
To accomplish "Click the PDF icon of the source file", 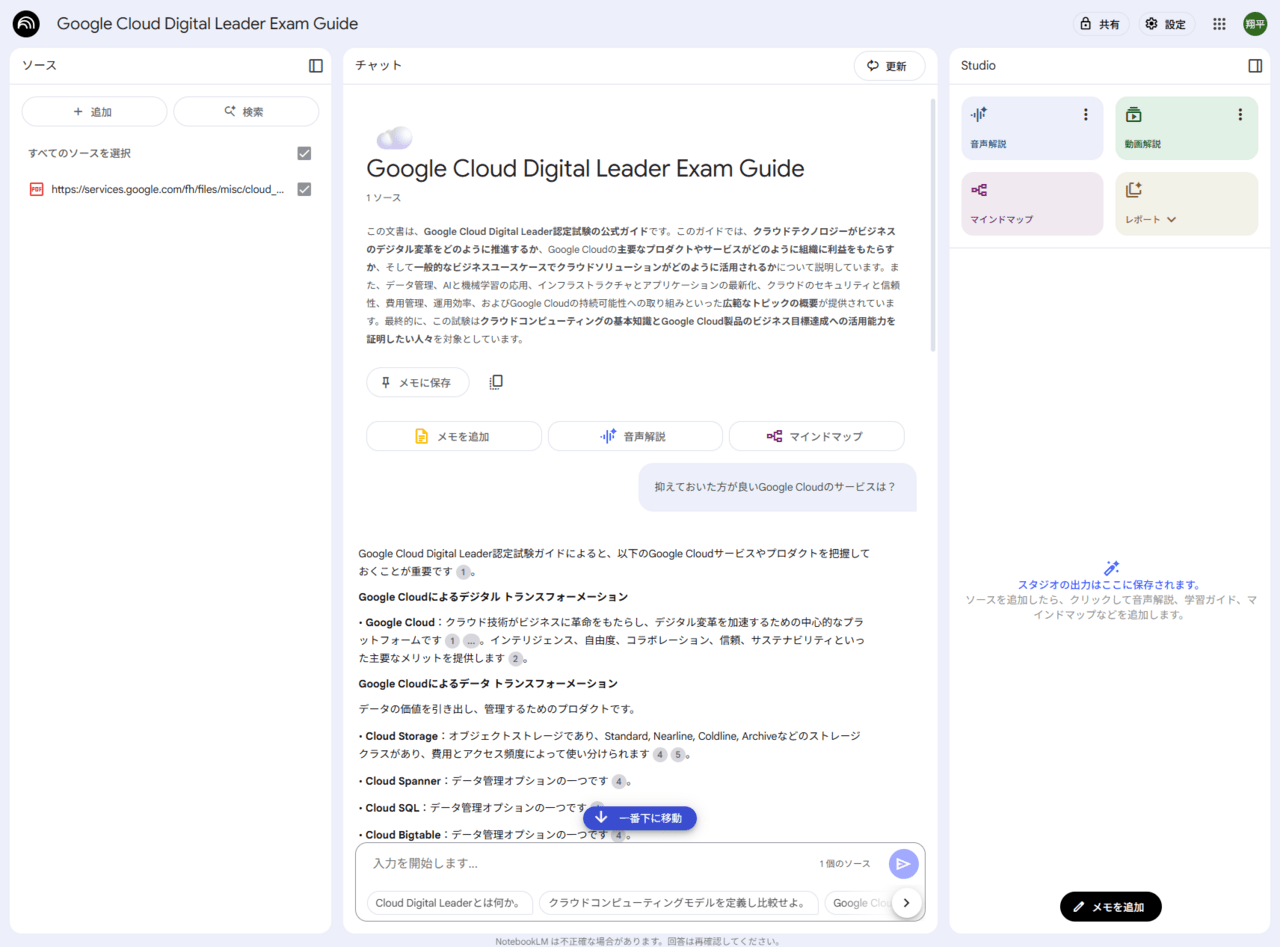I will (x=37, y=189).
